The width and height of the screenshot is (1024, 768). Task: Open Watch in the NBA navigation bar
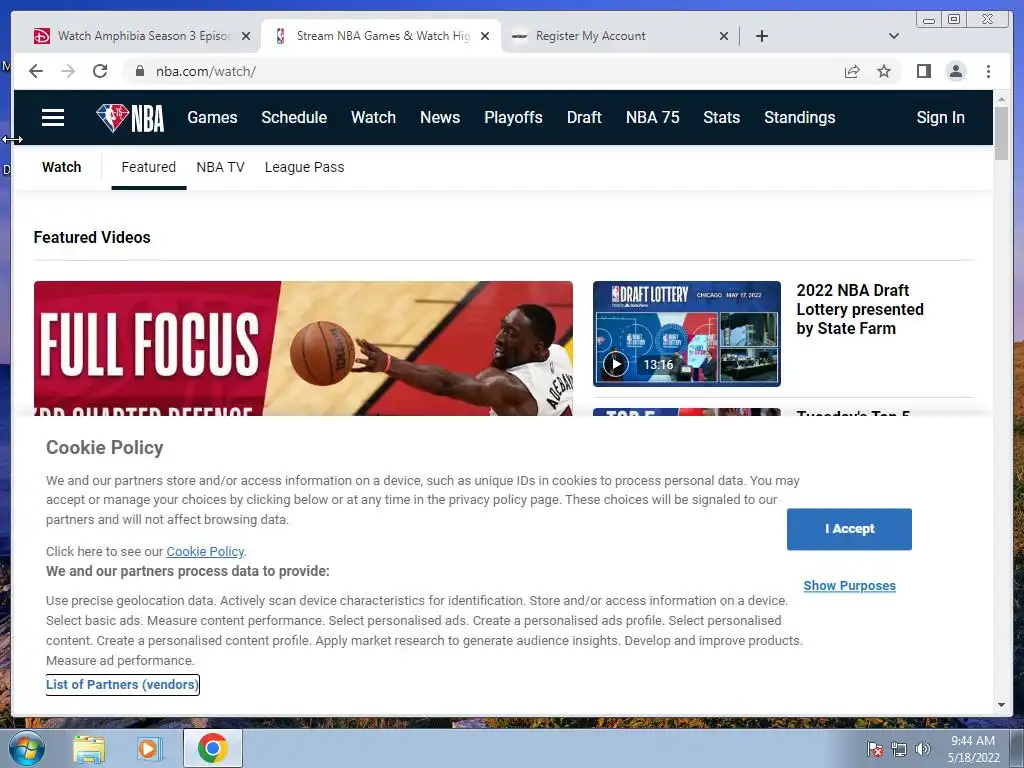(374, 118)
